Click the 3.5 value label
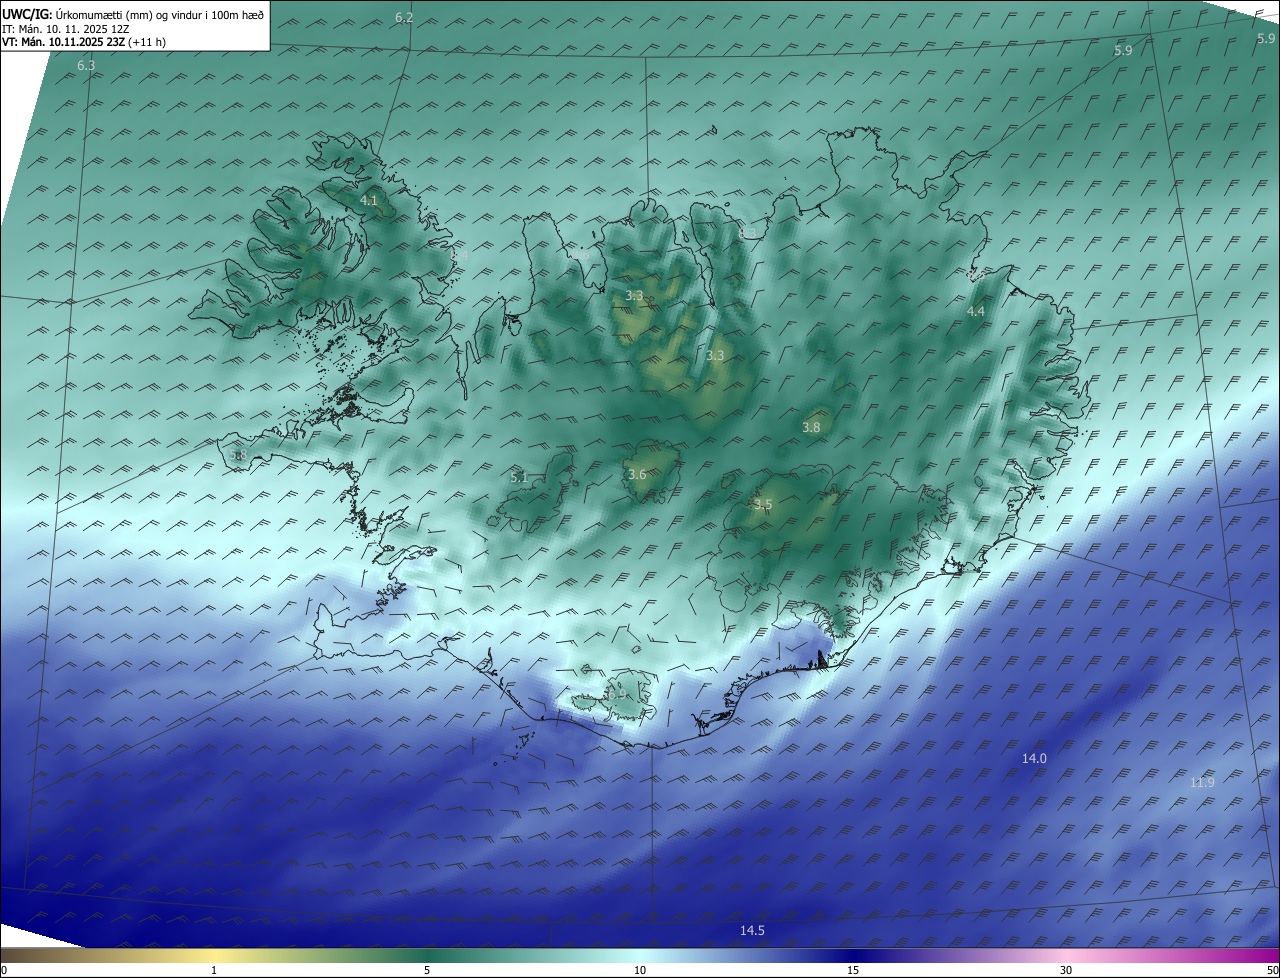Viewport: 1280px width, 978px height. (x=763, y=504)
